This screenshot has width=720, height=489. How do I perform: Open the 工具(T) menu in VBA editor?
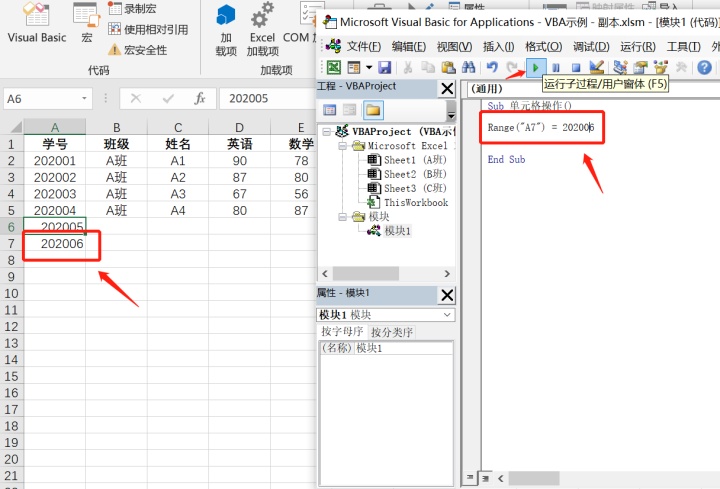coord(683,46)
